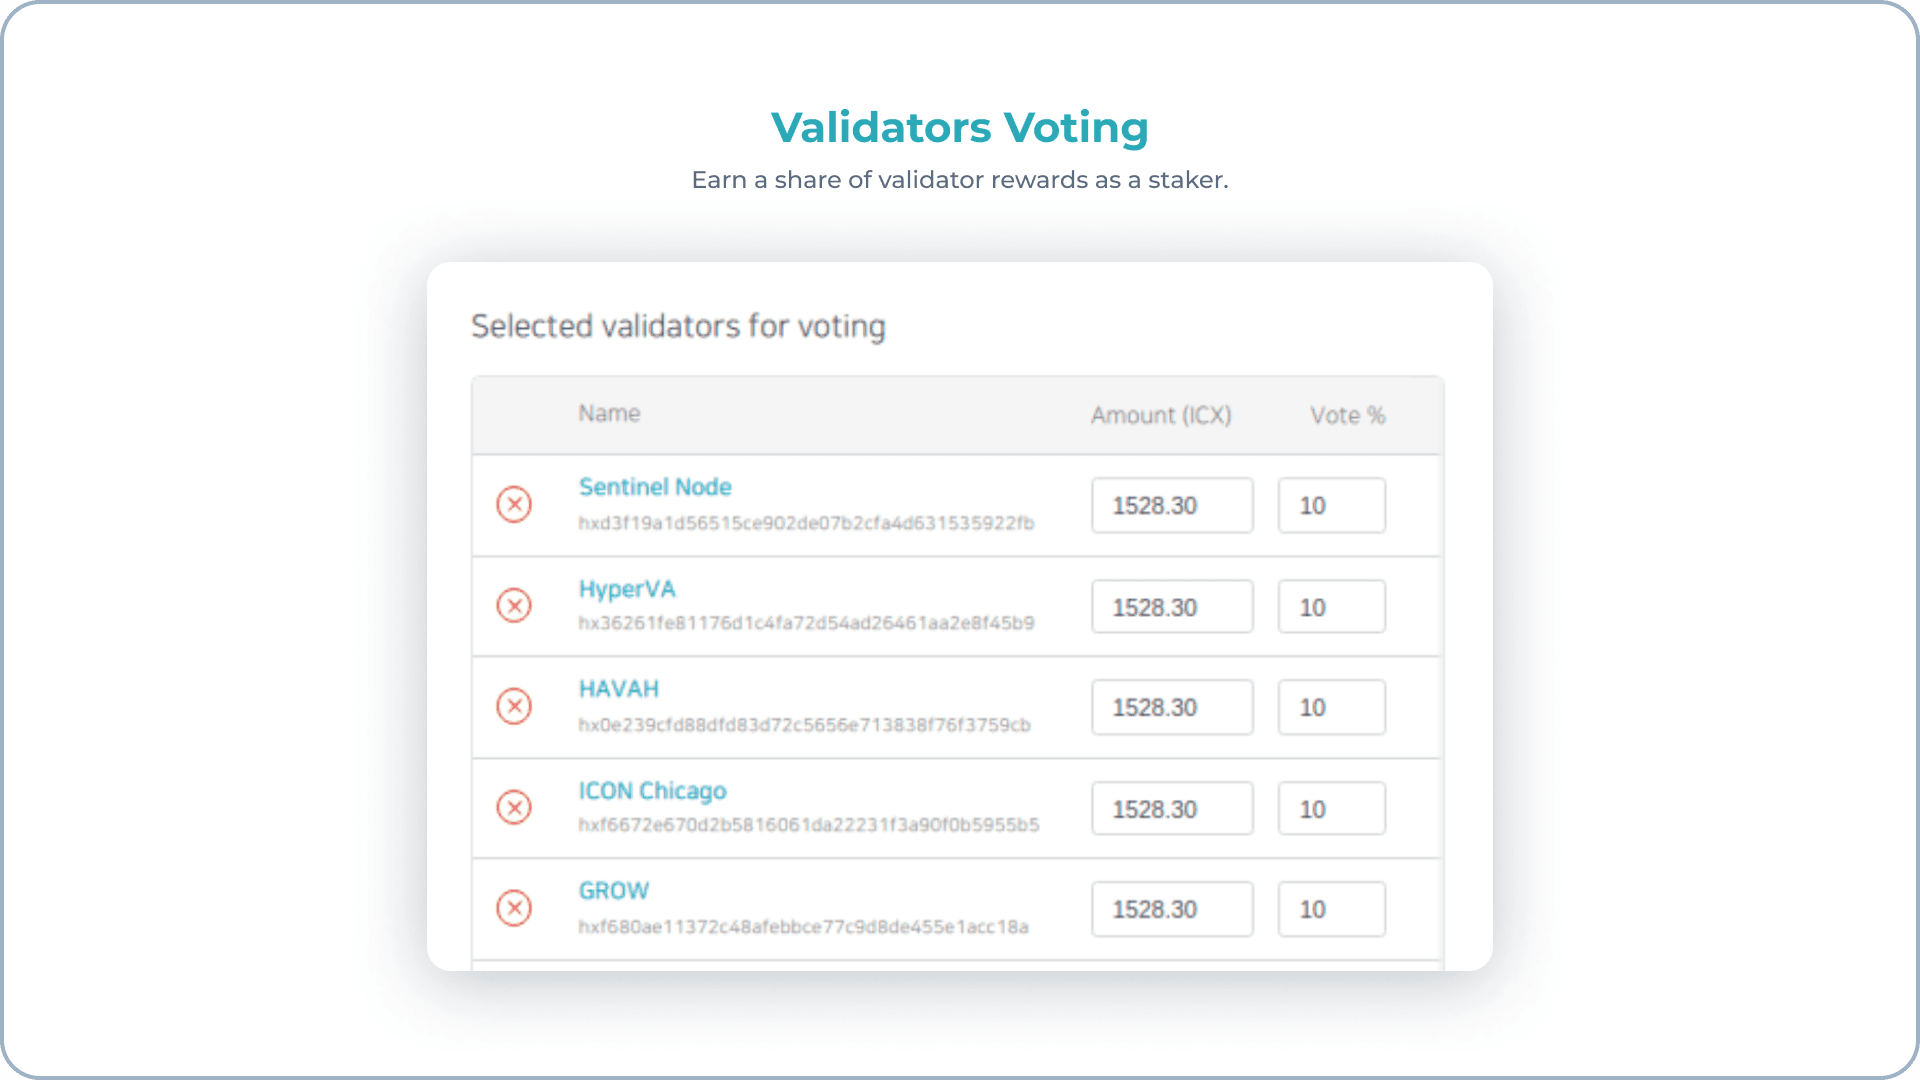This screenshot has height=1080, width=1920.
Task: Edit the HyperVA vote percentage field
Action: 1331,606
